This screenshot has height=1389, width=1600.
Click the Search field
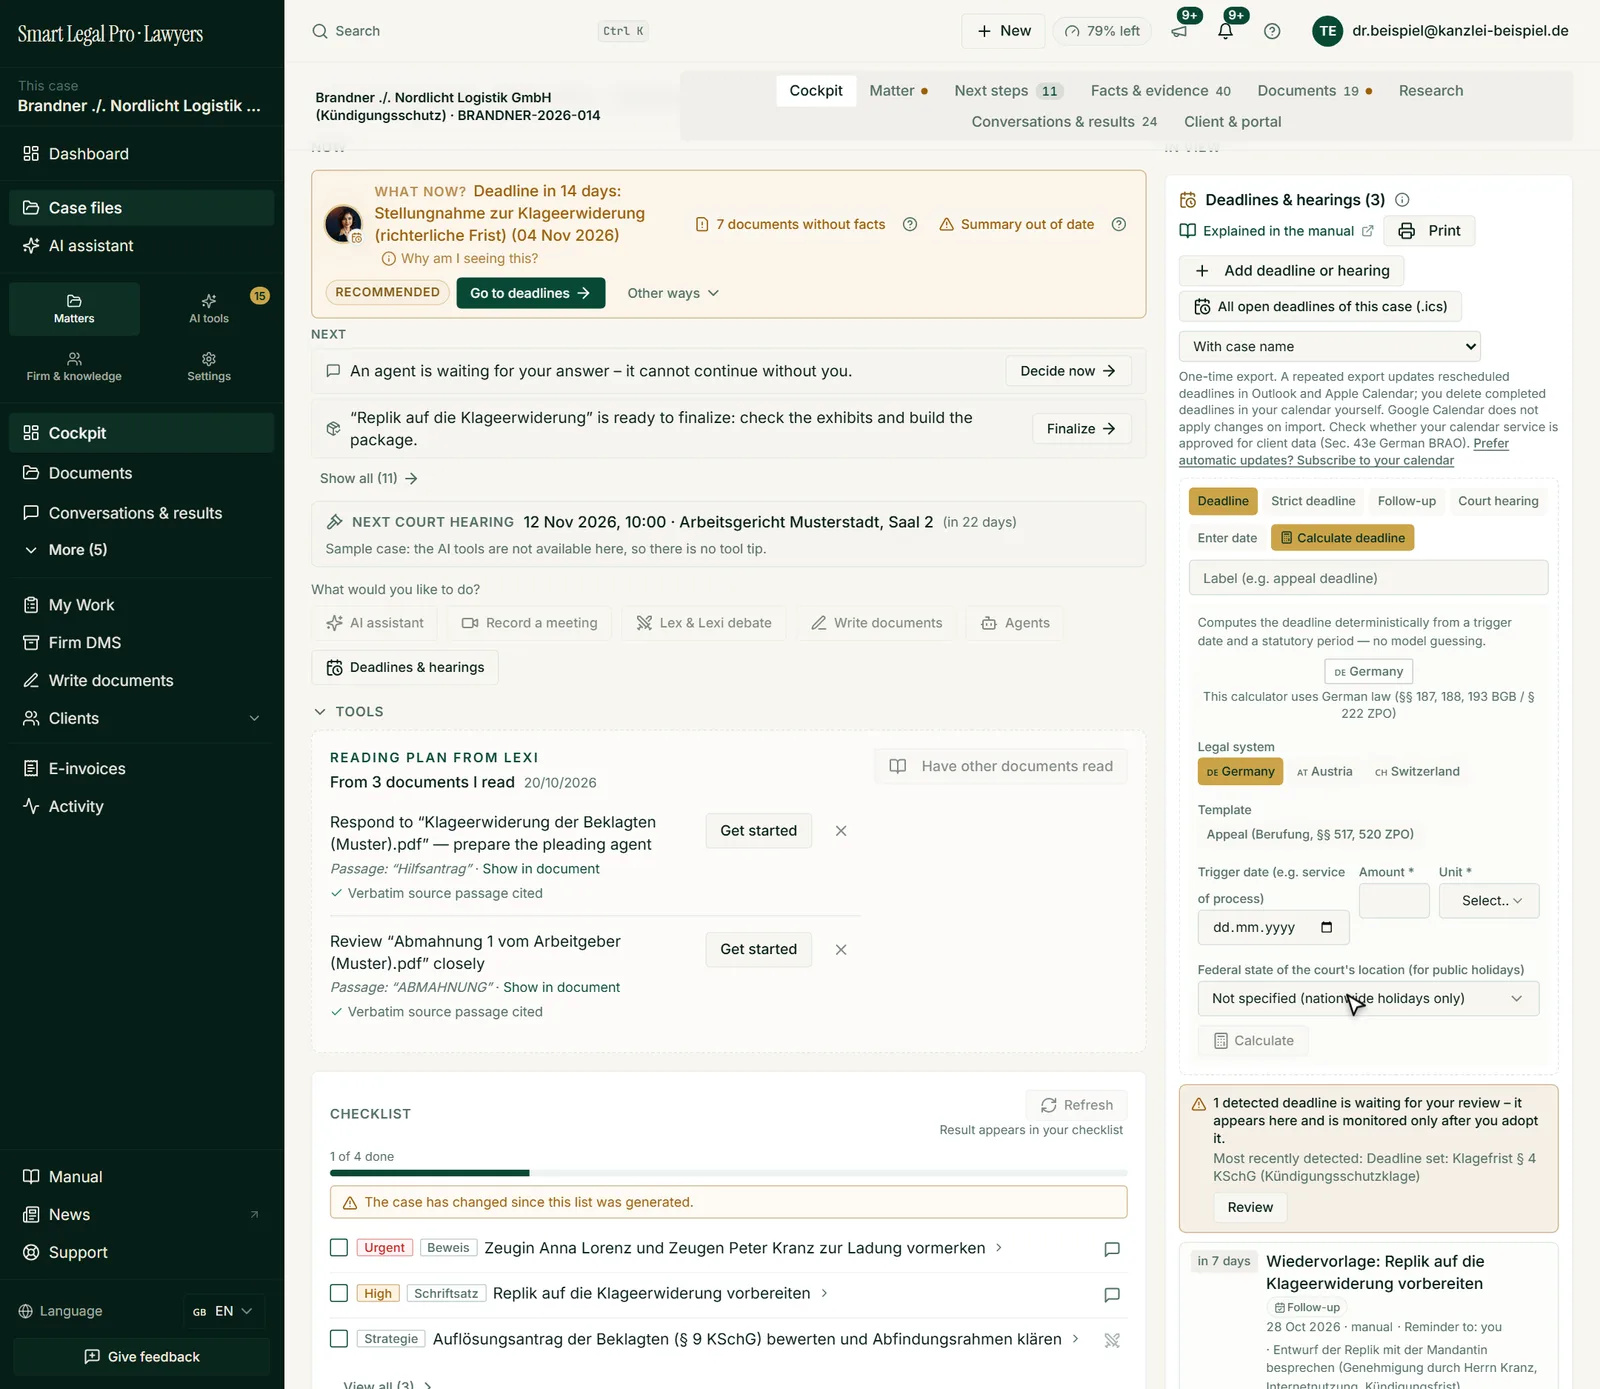480,31
